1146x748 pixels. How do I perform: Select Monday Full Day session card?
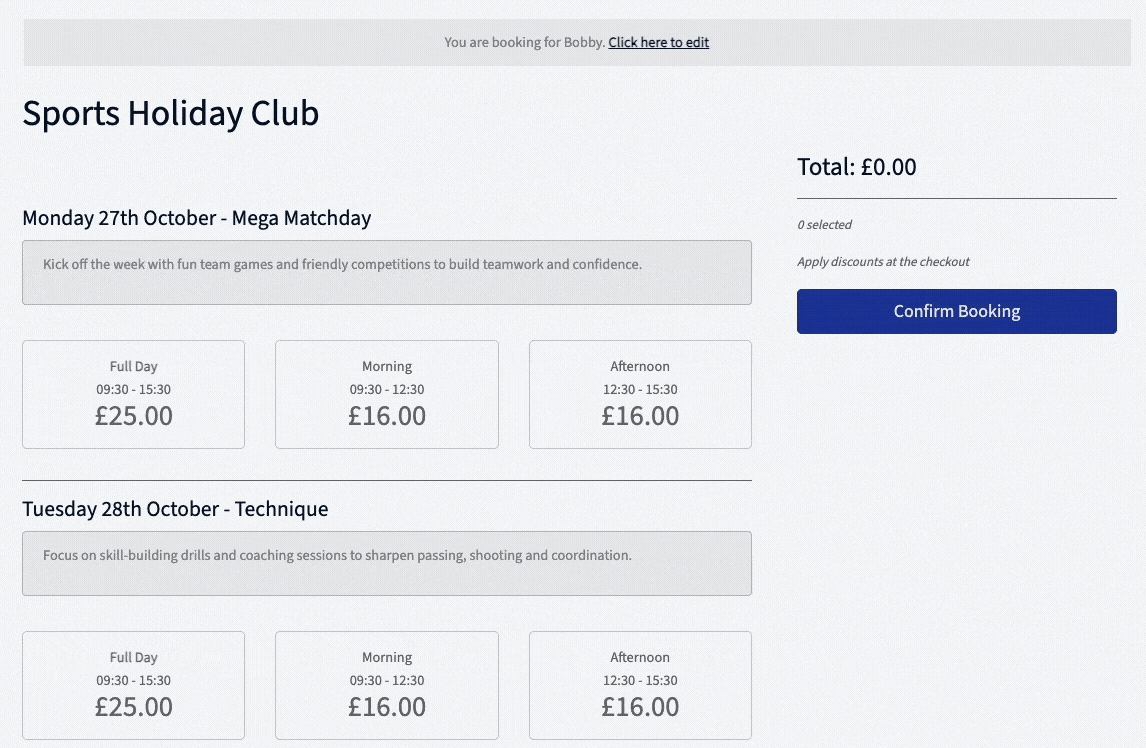[x=133, y=394]
